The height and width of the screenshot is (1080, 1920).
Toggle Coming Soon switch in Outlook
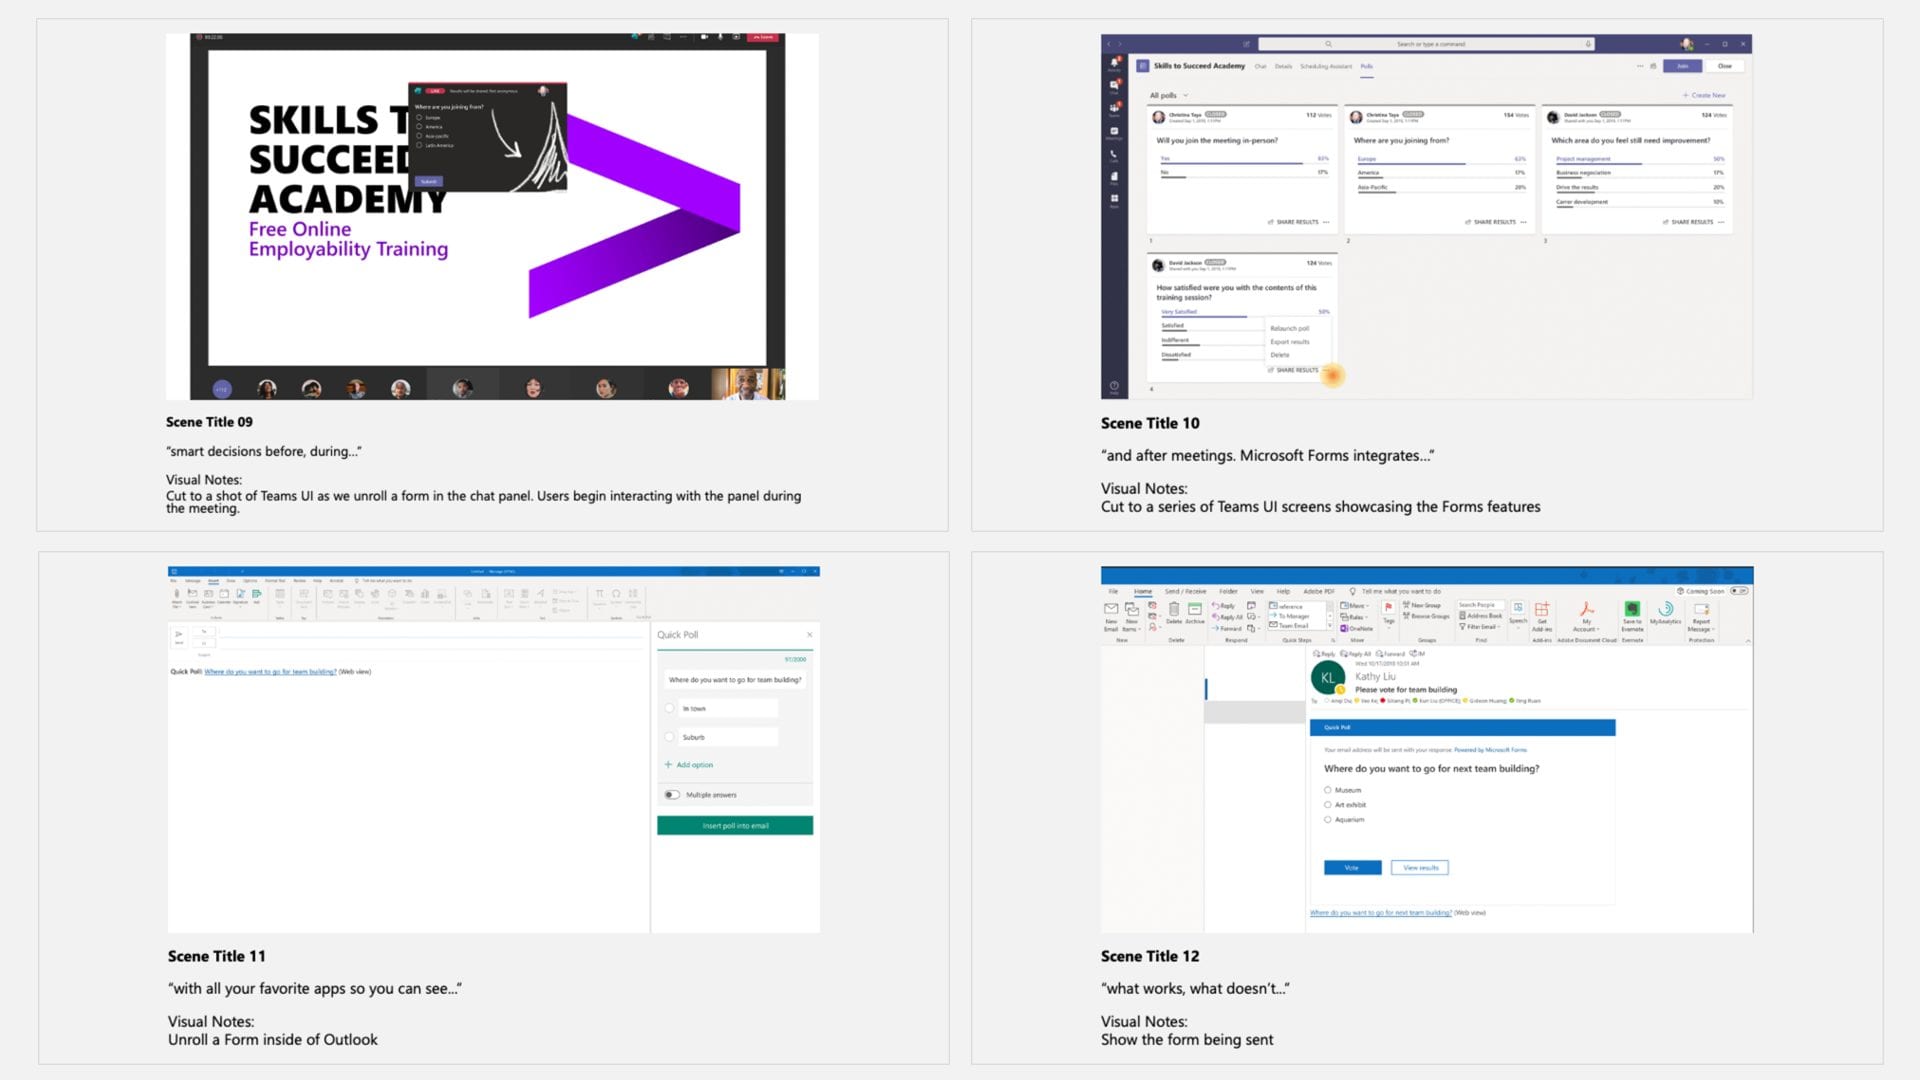pyautogui.click(x=1739, y=591)
